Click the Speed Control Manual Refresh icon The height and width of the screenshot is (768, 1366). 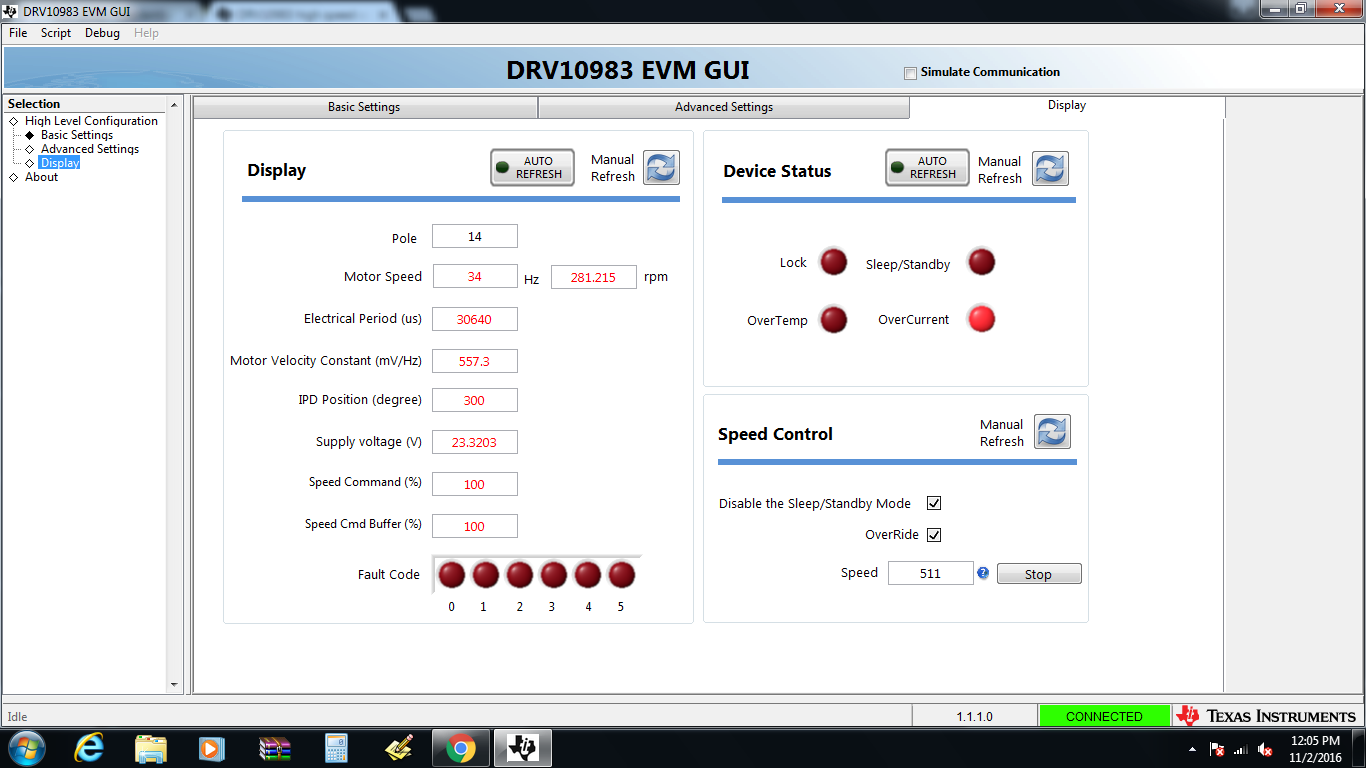click(x=1052, y=432)
